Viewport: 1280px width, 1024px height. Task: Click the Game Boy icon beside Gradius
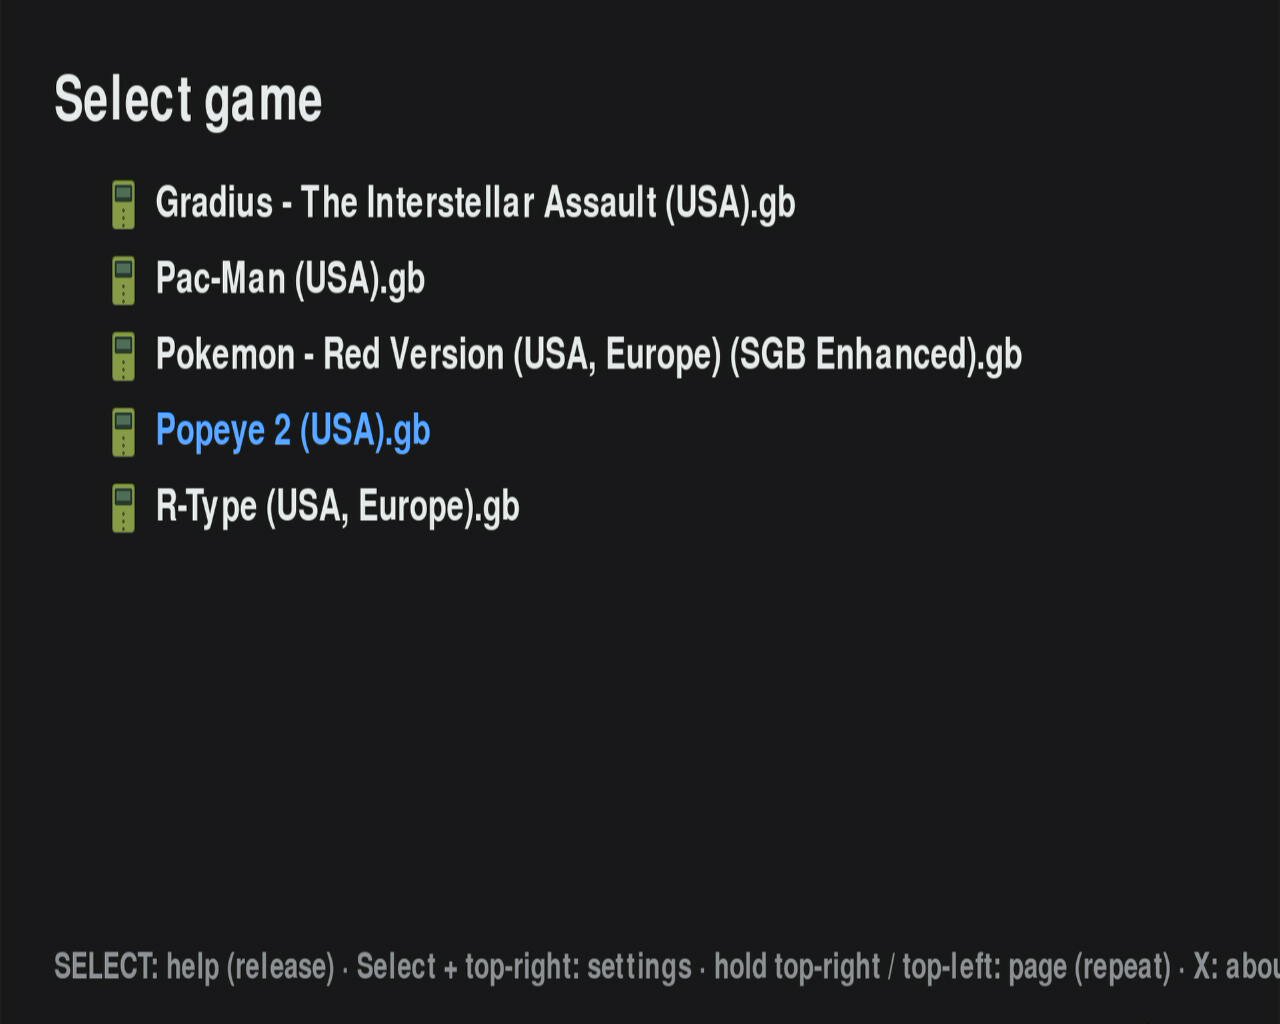pyautogui.click(x=123, y=204)
